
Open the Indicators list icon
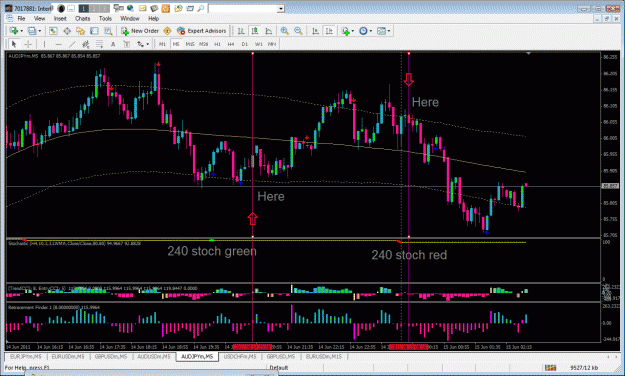pyautogui.click(x=345, y=31)
